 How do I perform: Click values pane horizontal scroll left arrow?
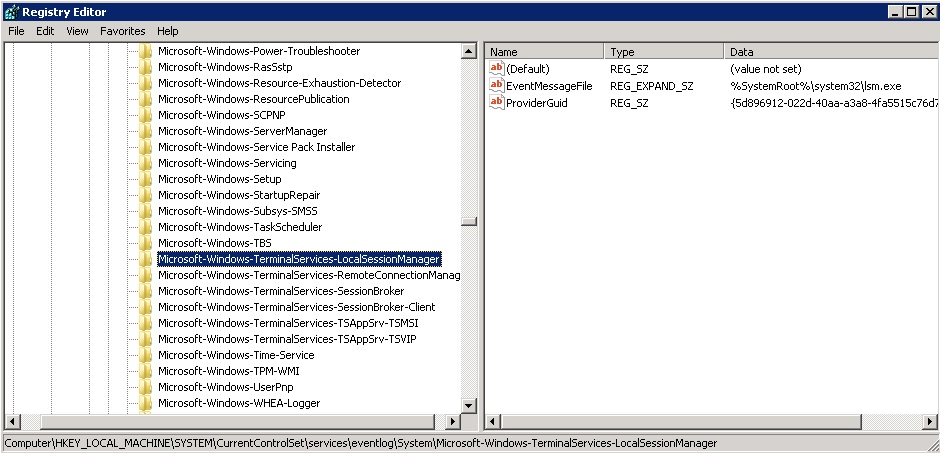click(492, 421)
